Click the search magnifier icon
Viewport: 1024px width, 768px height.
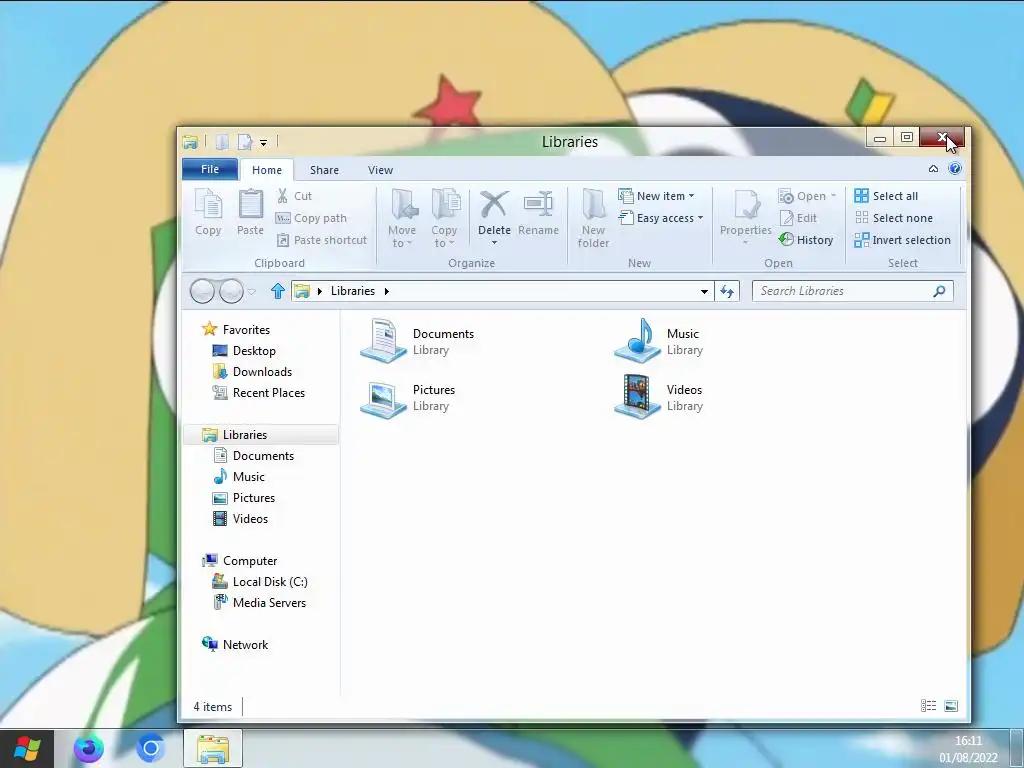(939, 291)
